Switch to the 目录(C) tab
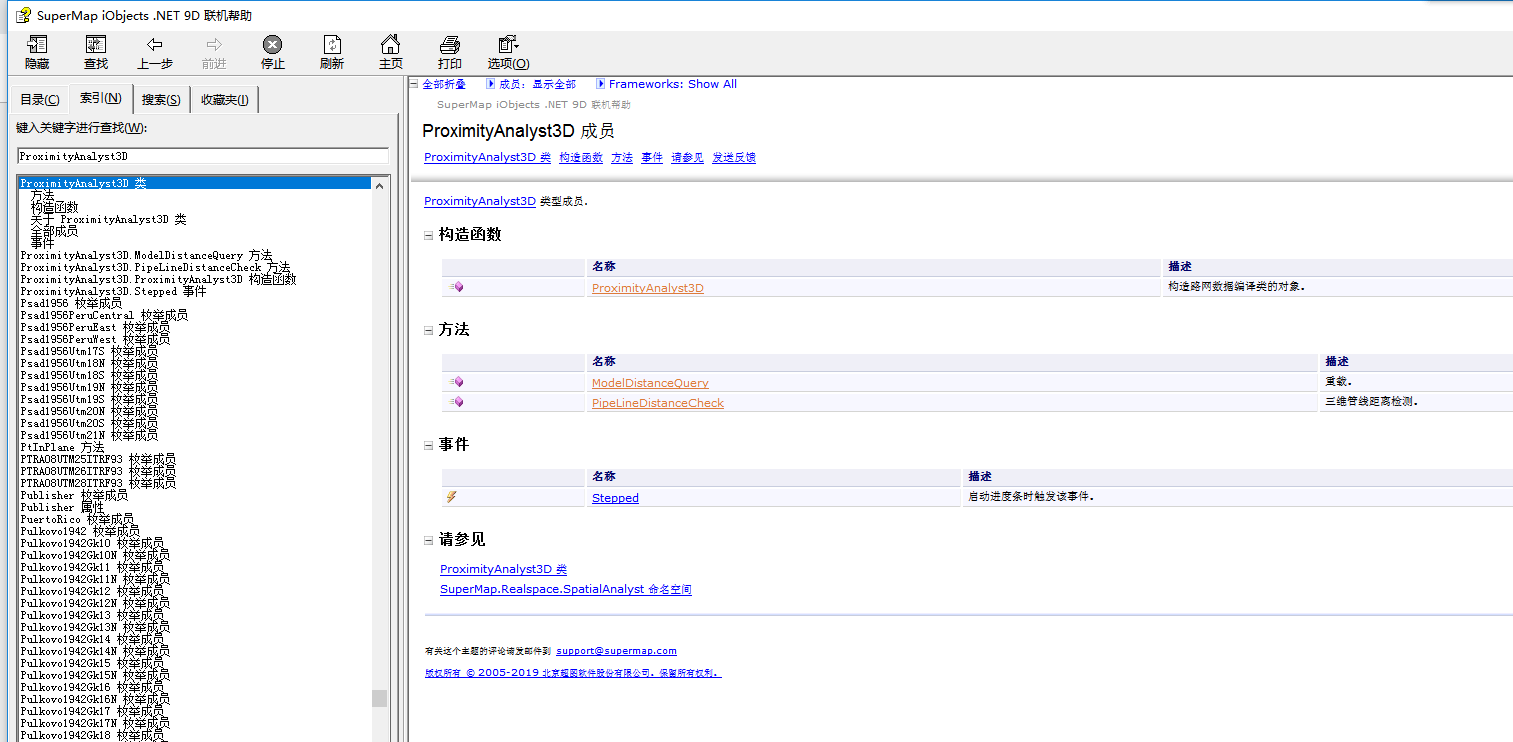1513x742 pixels. [x=40, y=99]
